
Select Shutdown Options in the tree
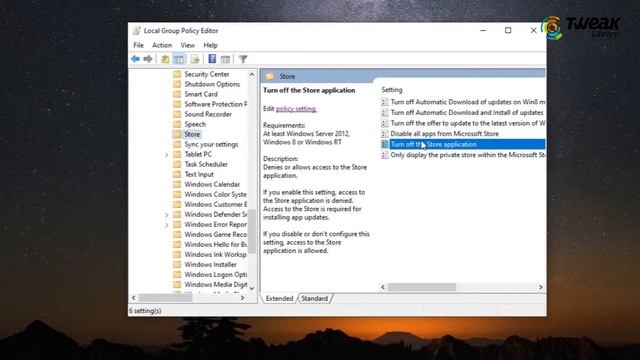click(x=212, y=84)
